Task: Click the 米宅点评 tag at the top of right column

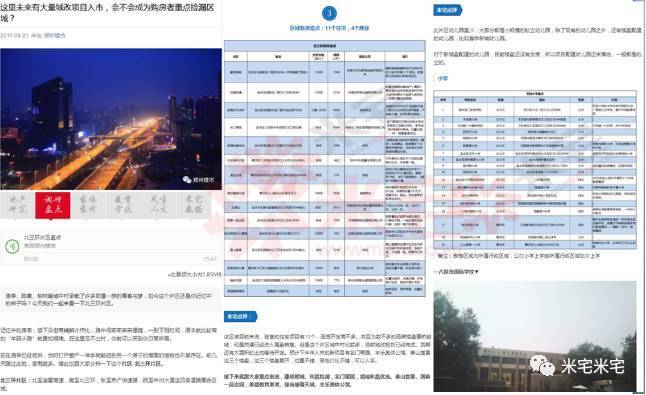Action: [x=448, y=10]
